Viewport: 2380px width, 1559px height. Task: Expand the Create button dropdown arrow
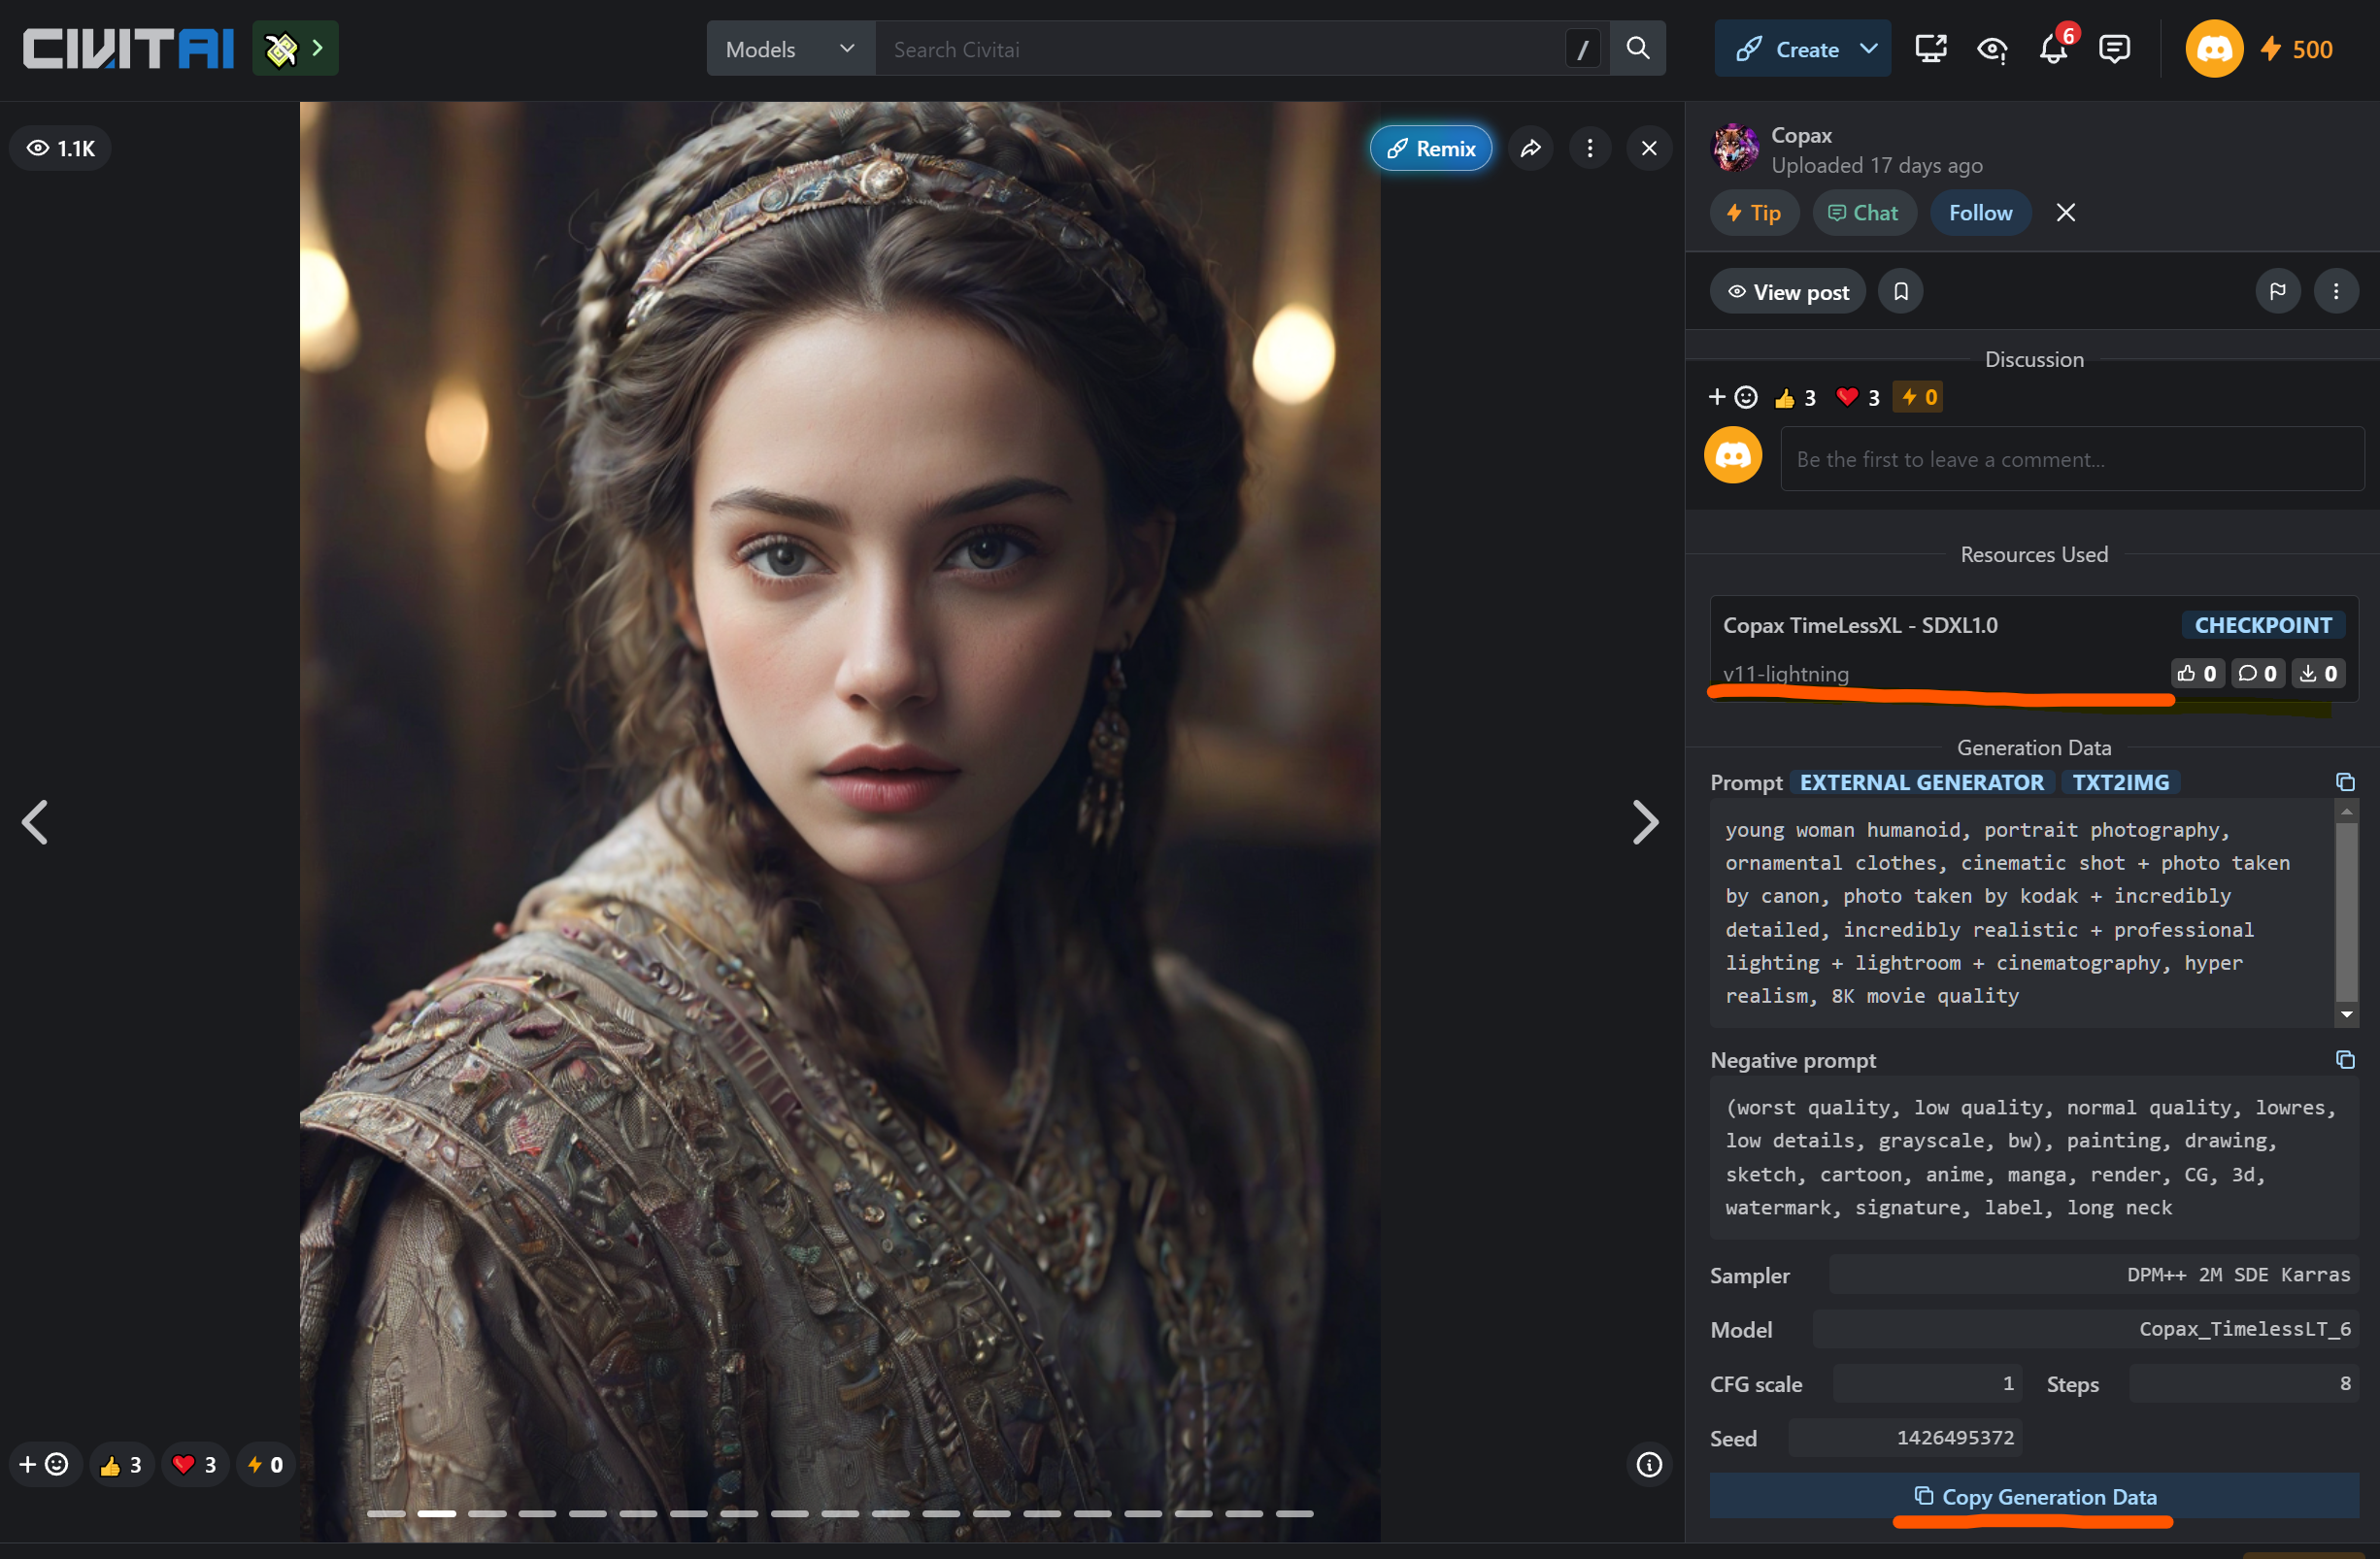tap(1868, 49)
